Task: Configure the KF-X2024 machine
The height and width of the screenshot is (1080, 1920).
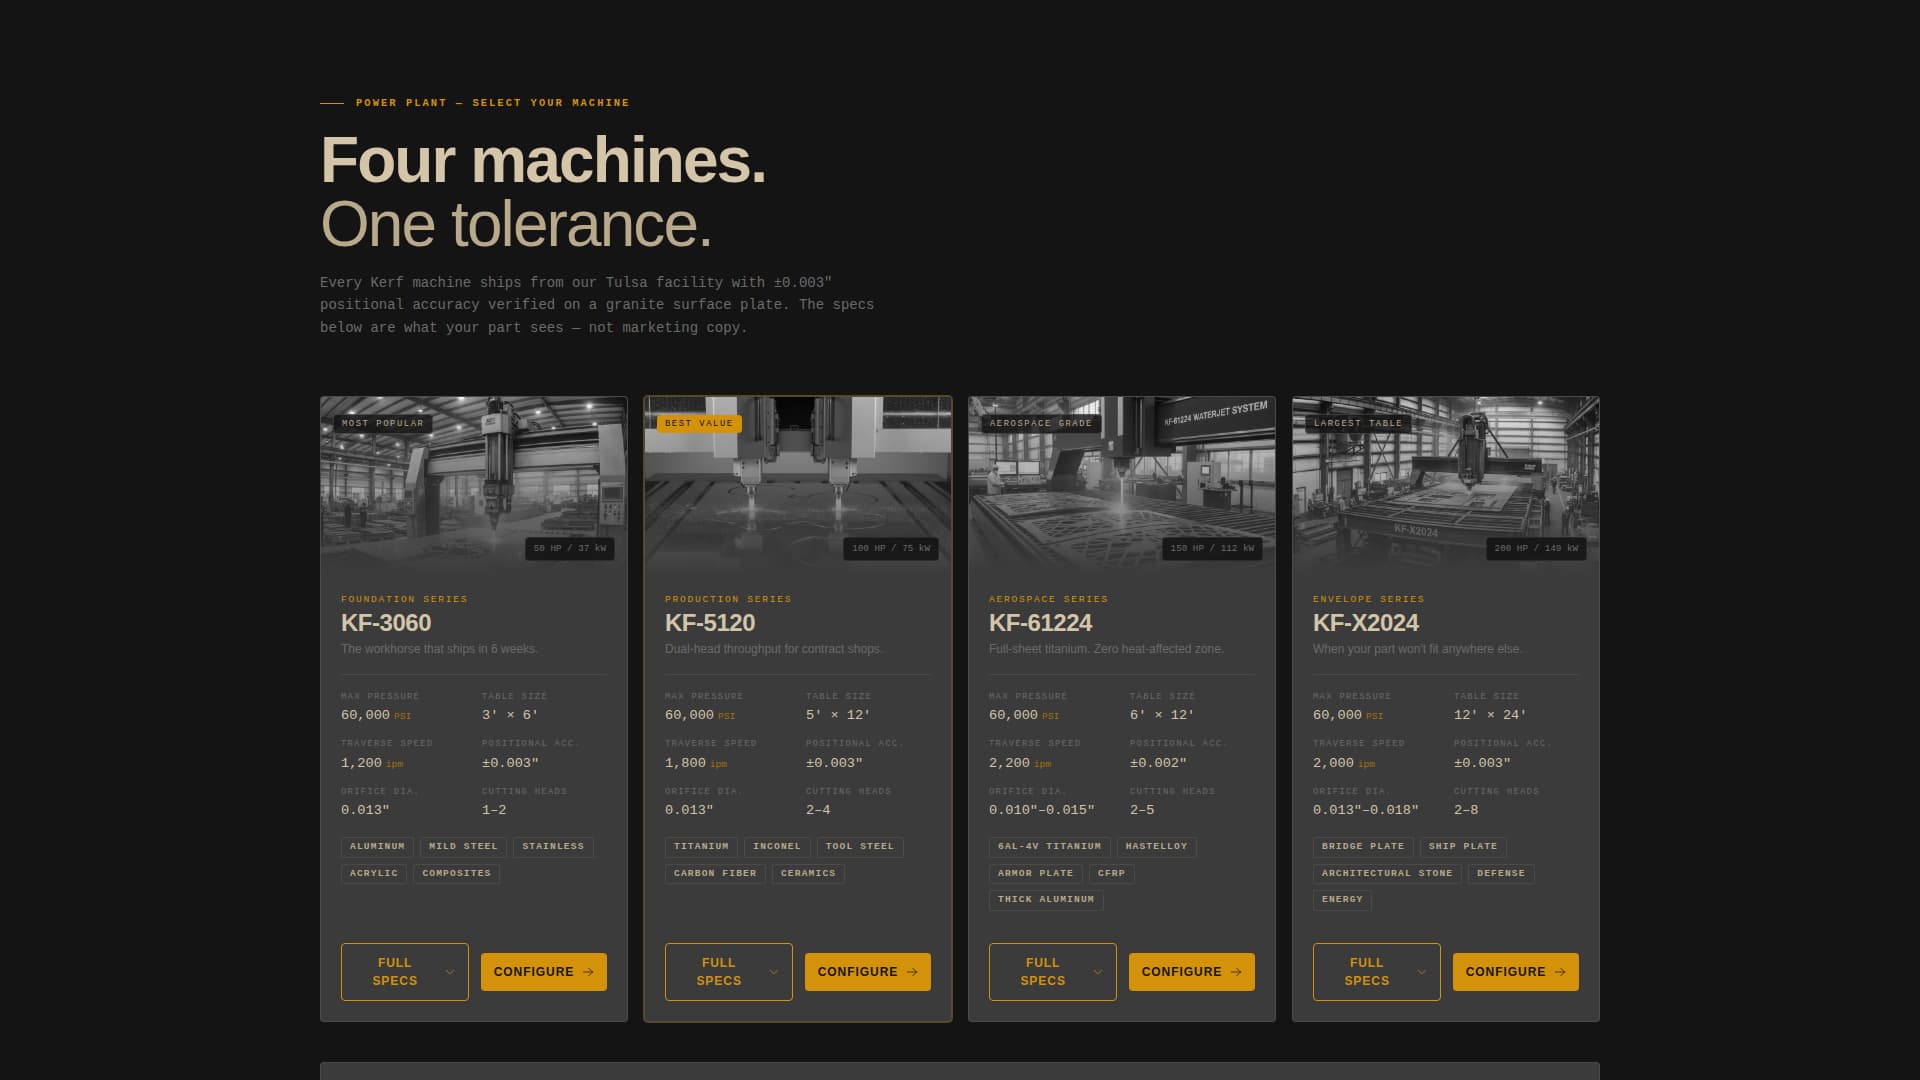Action: [x=1515, y=971]
